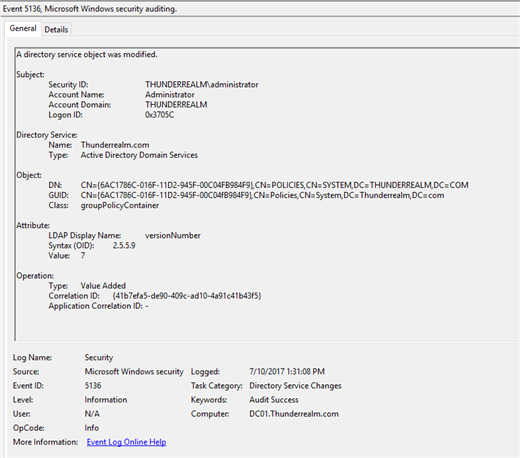The width and height of the screenshot is (520, 458).
Task: Click User value N/A
Action: pyautogui.click(x=92, y=414)
